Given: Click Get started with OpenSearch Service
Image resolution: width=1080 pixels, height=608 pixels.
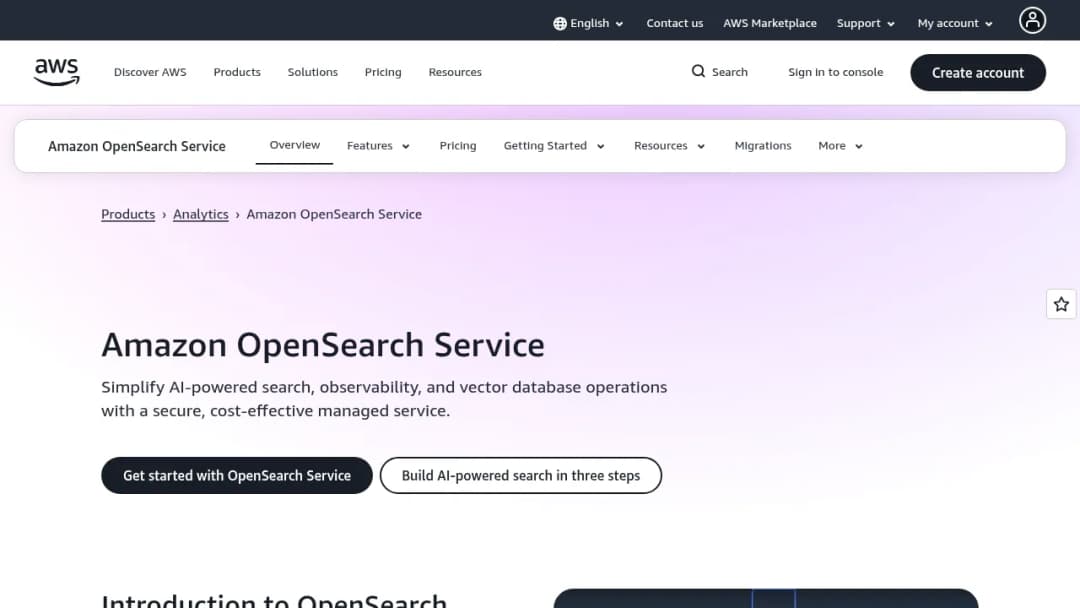Looking at the screenshot, I should pyautogui.click(x=237, y=475).
